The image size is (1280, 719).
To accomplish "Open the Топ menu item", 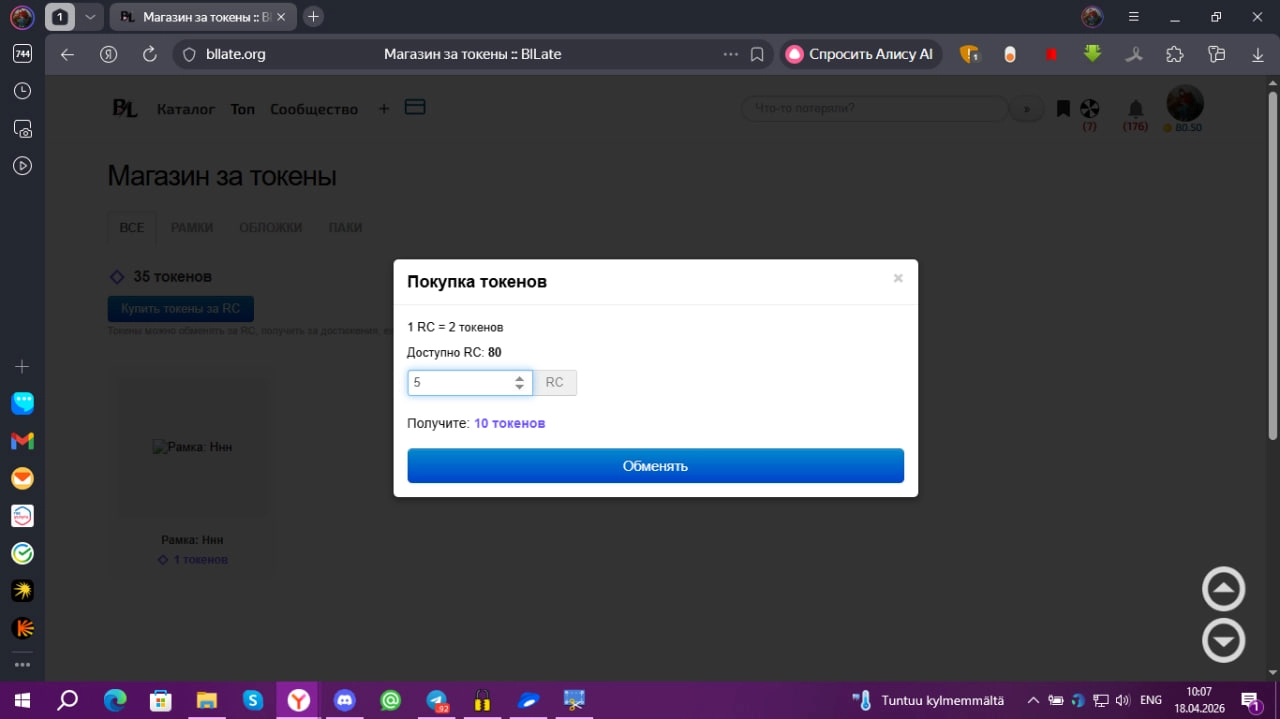I will (243, 109).
